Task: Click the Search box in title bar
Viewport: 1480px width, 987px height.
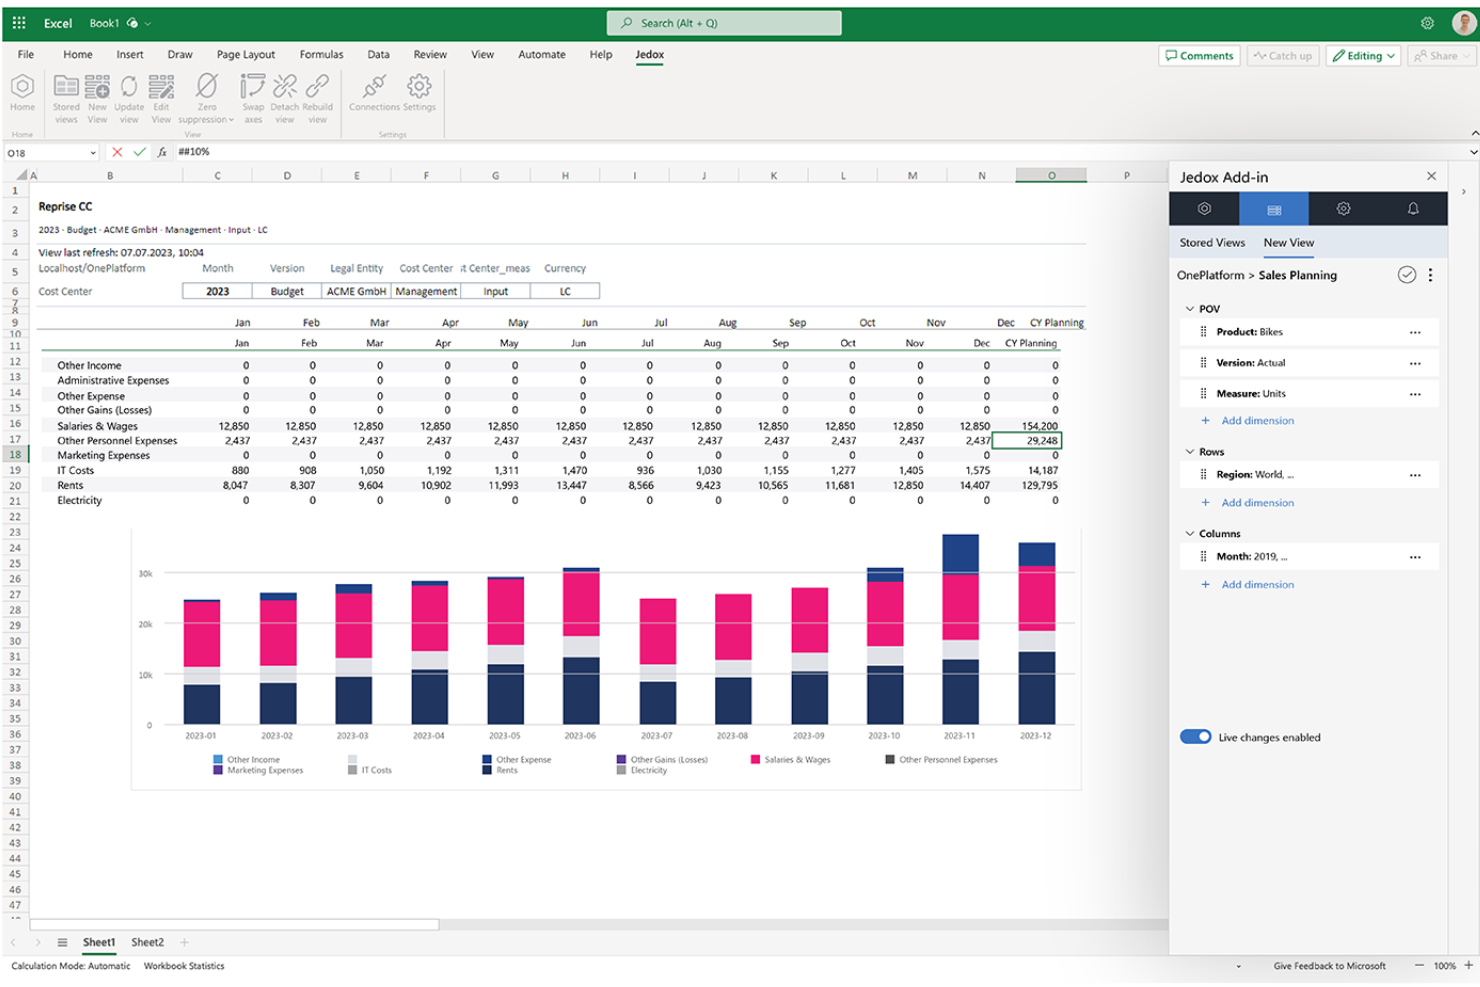Action: (x=724, y=23)
